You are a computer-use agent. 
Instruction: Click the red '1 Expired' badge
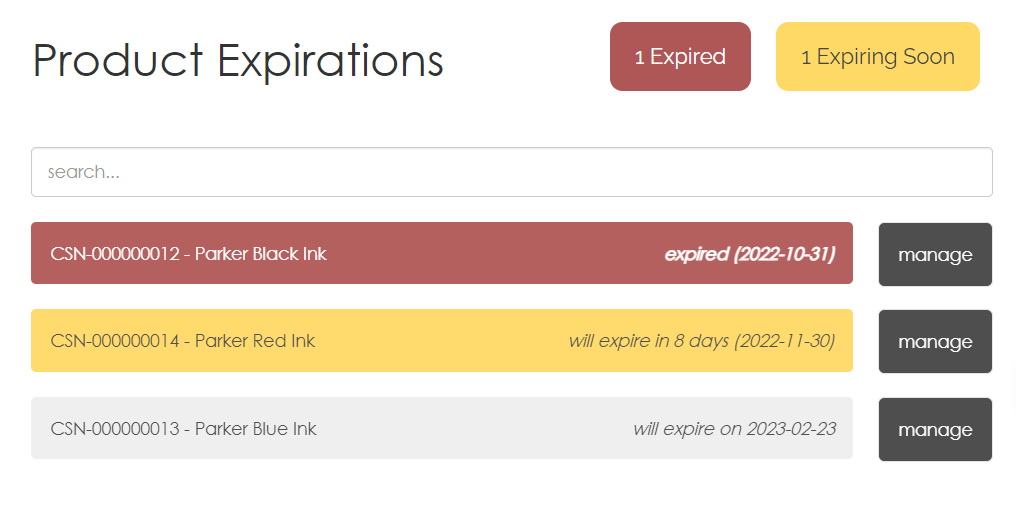[x=680, y=57]
